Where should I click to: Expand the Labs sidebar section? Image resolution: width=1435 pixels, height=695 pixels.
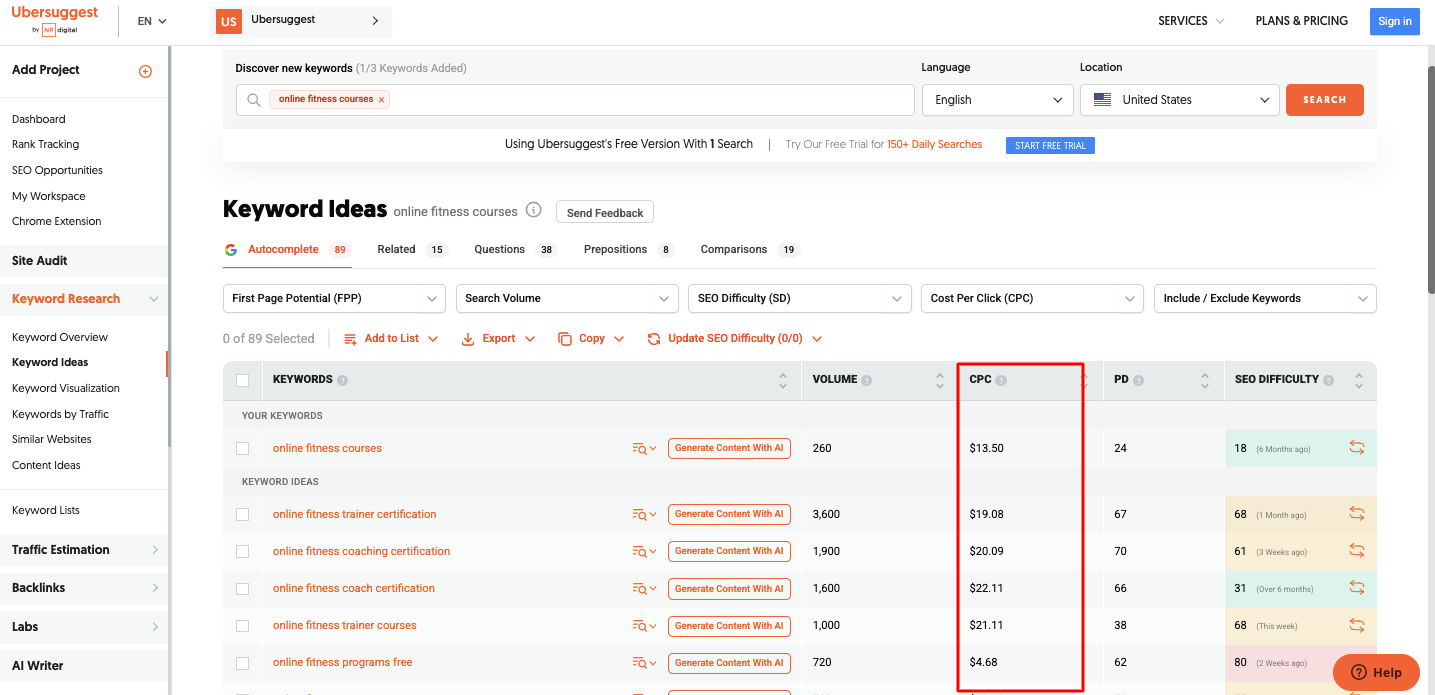[84, 627]
